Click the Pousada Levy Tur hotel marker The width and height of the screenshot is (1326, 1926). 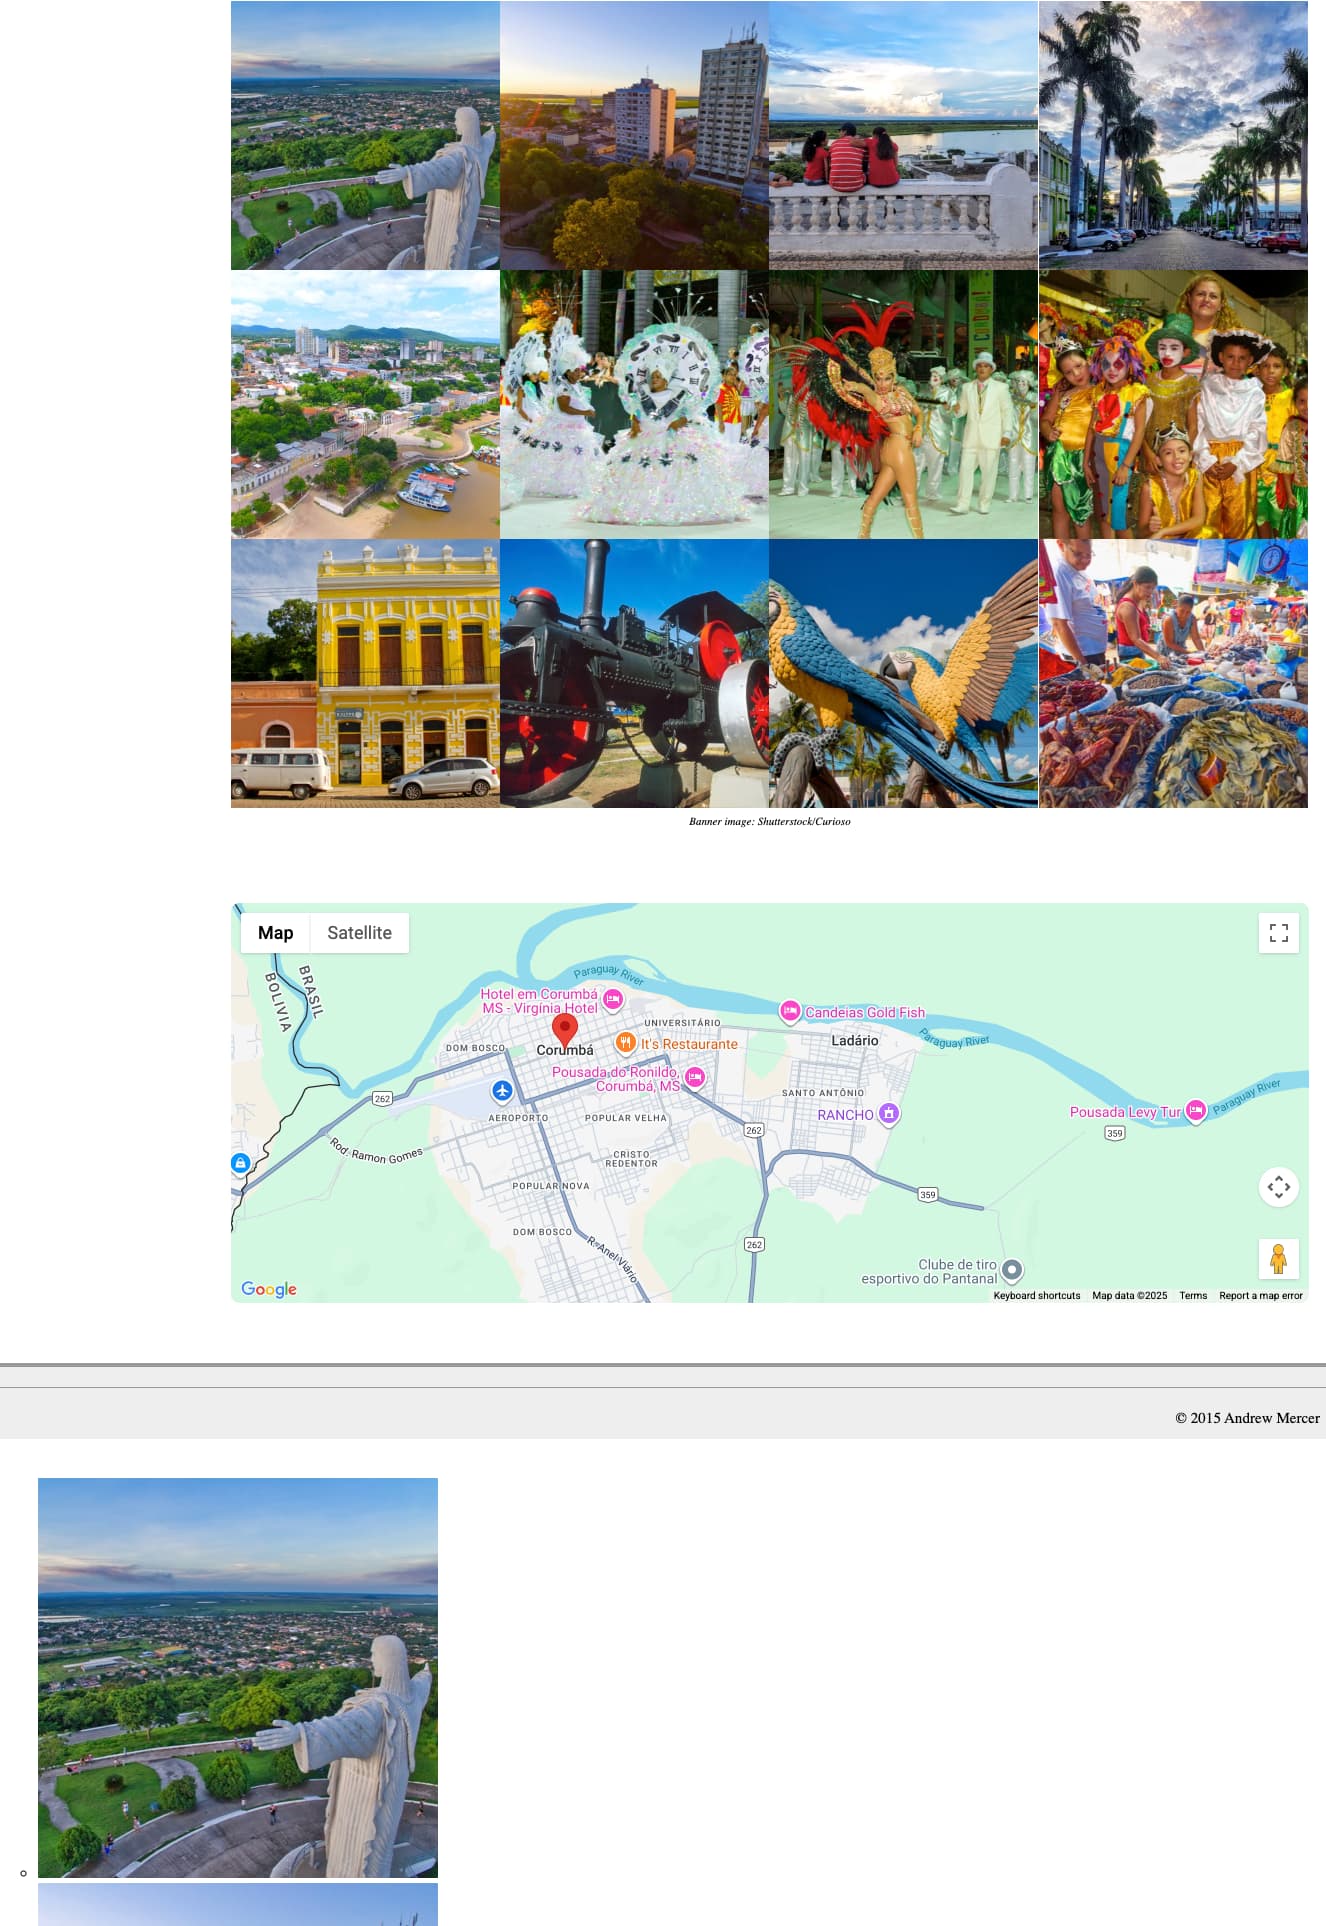1195,1111
